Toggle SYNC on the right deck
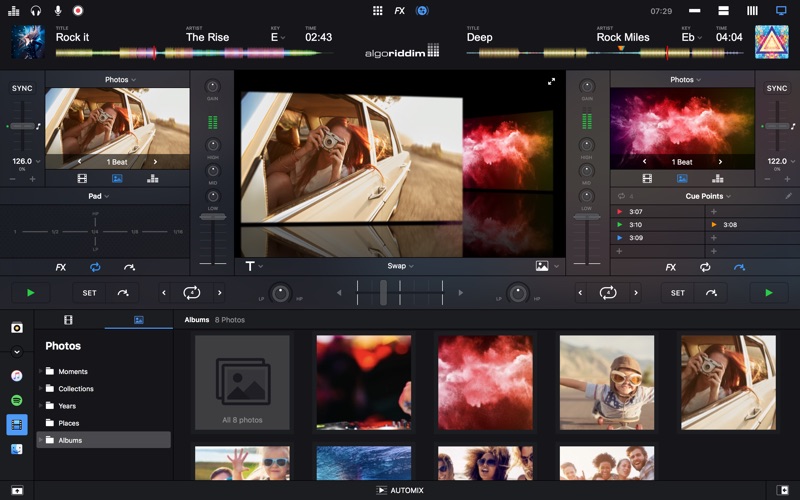The height and width of the screenshot is (500, 800). point(777,88)
